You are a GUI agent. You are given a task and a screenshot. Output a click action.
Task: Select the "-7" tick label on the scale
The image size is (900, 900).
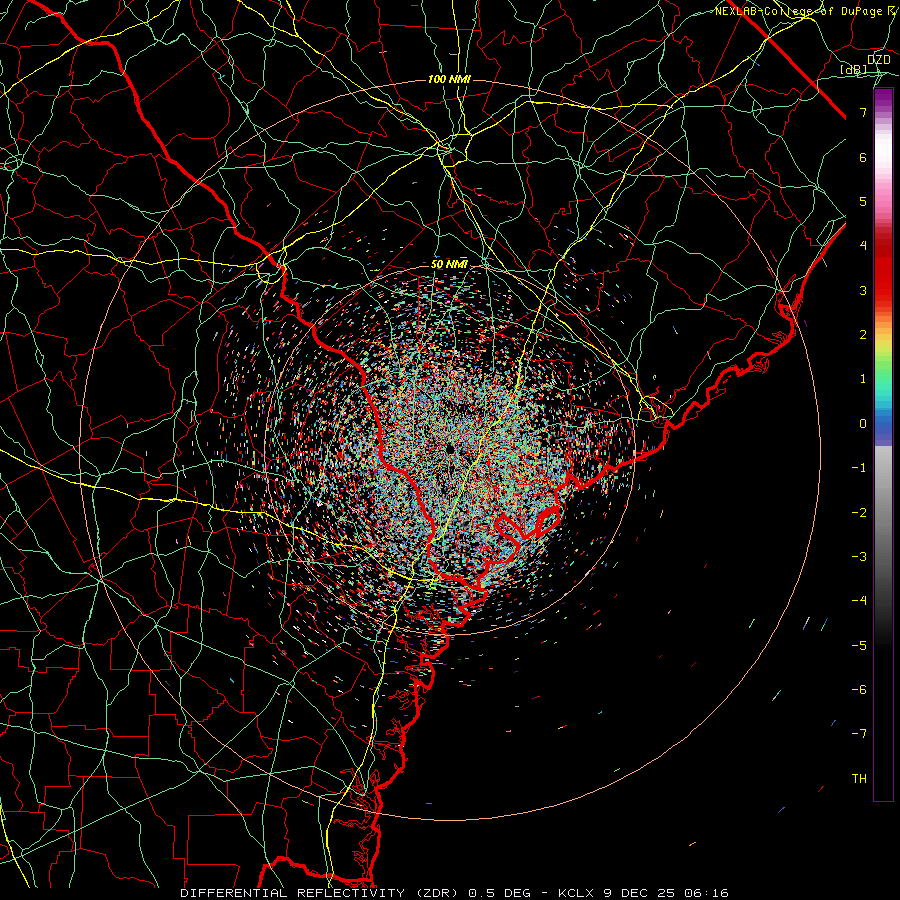(x=859, y=734)
